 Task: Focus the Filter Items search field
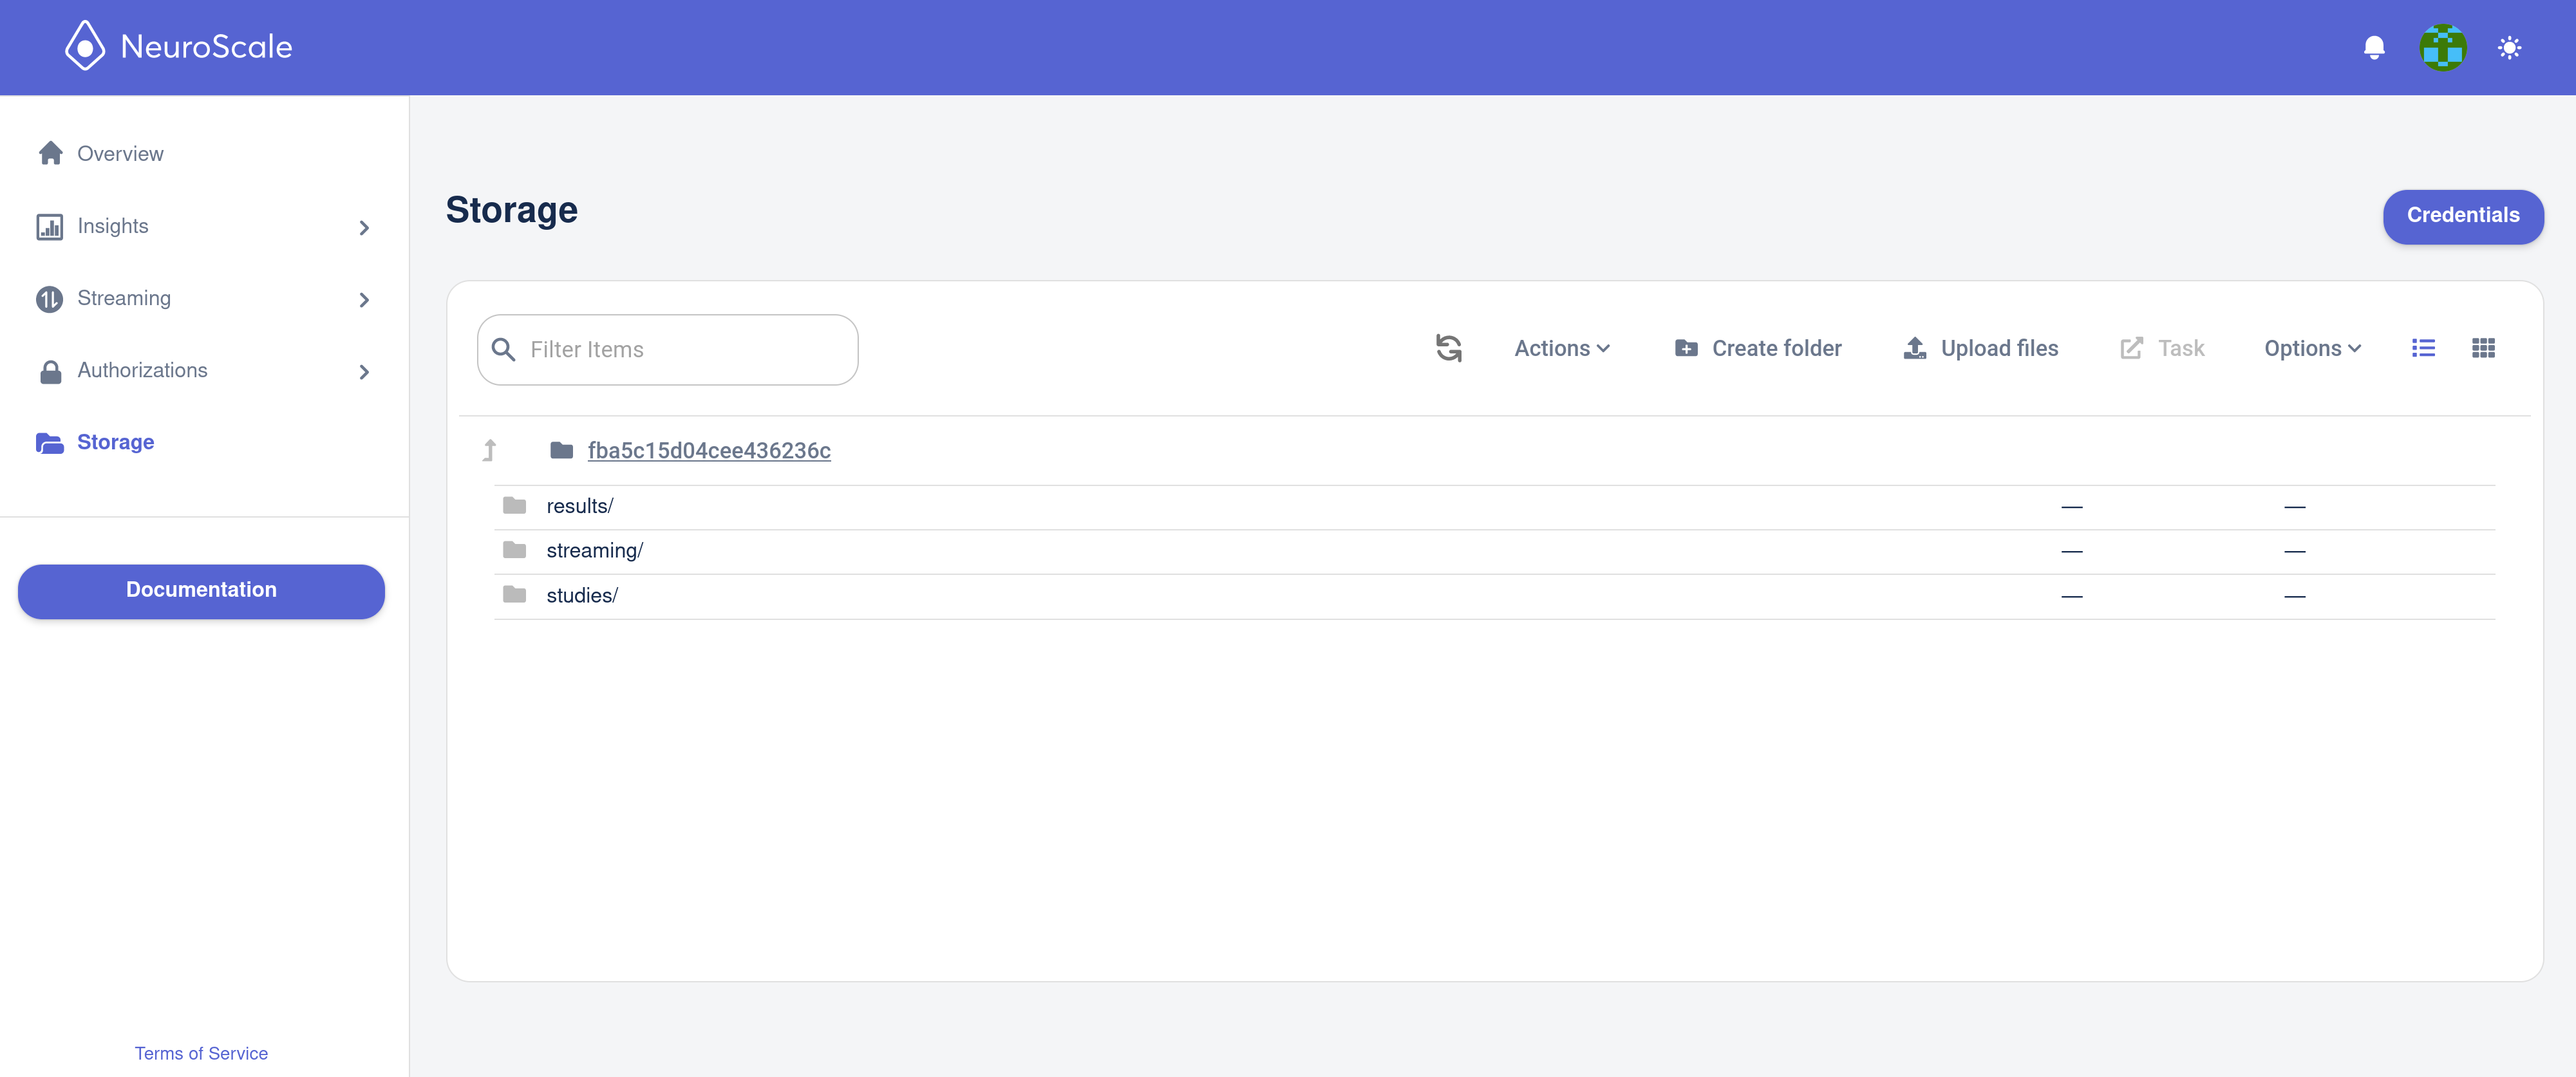click(668, 350)
